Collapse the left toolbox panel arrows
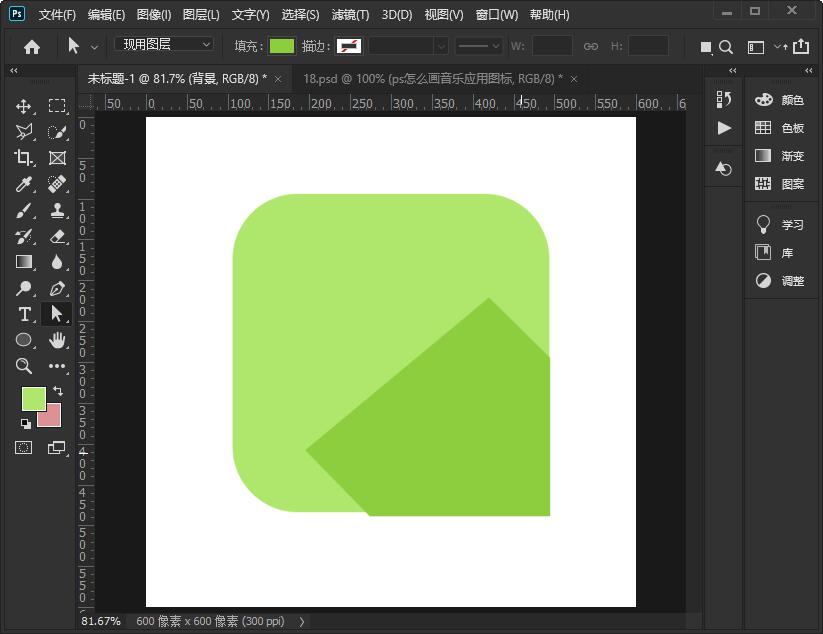The image size is (823, 634). 13,71
